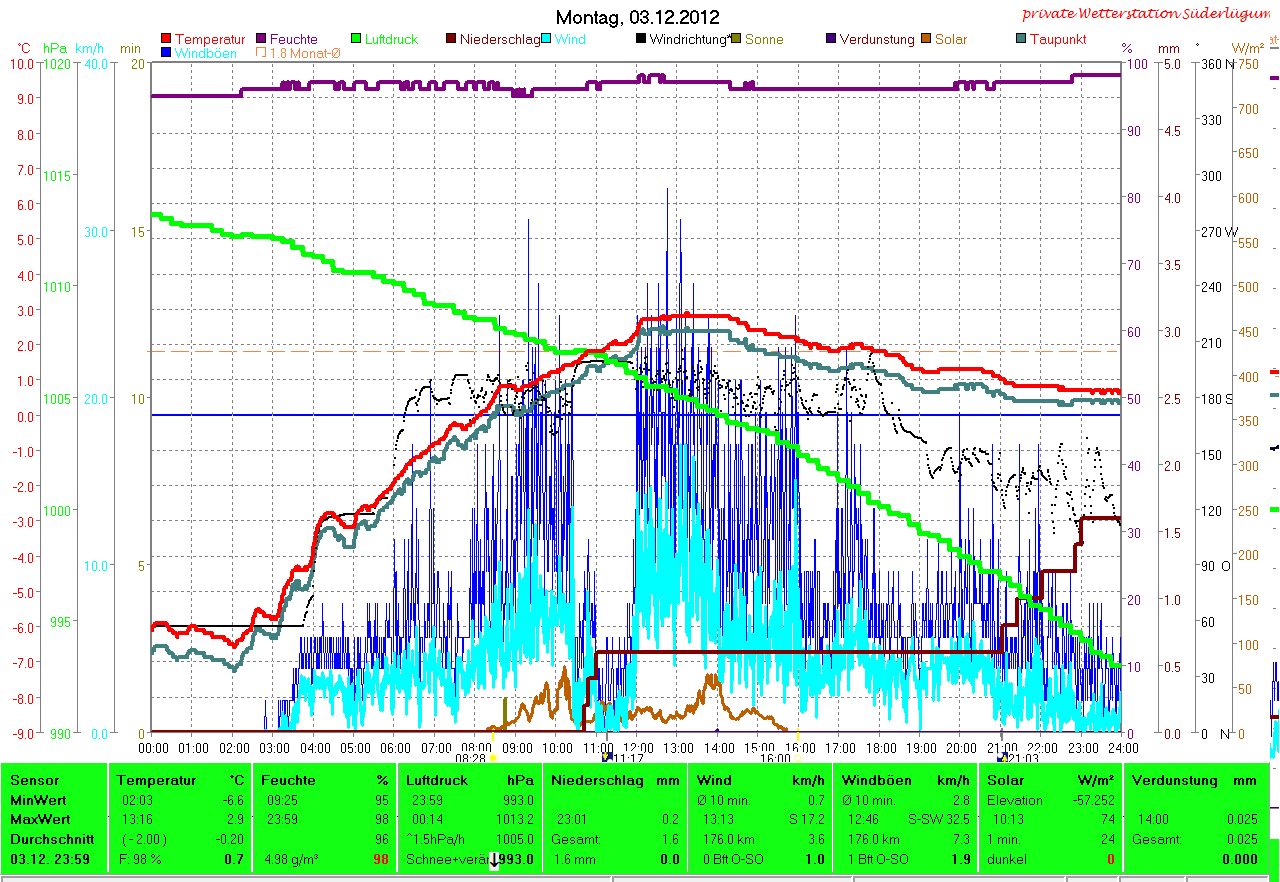Screen dimensions: 1280x882
Task: Click the title 'Montag, 03.12.2012'
Action: pyautogui.click(x=637, y=18)
